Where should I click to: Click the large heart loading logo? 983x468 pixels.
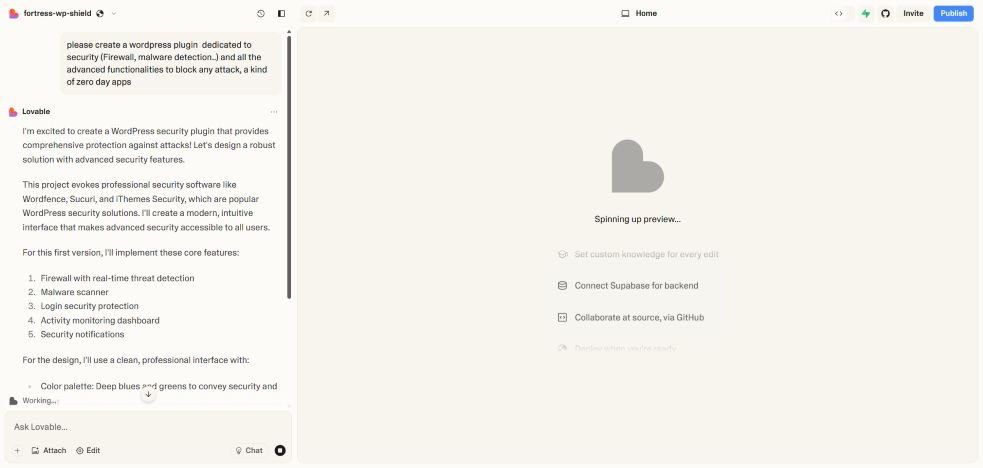(638, 166)
